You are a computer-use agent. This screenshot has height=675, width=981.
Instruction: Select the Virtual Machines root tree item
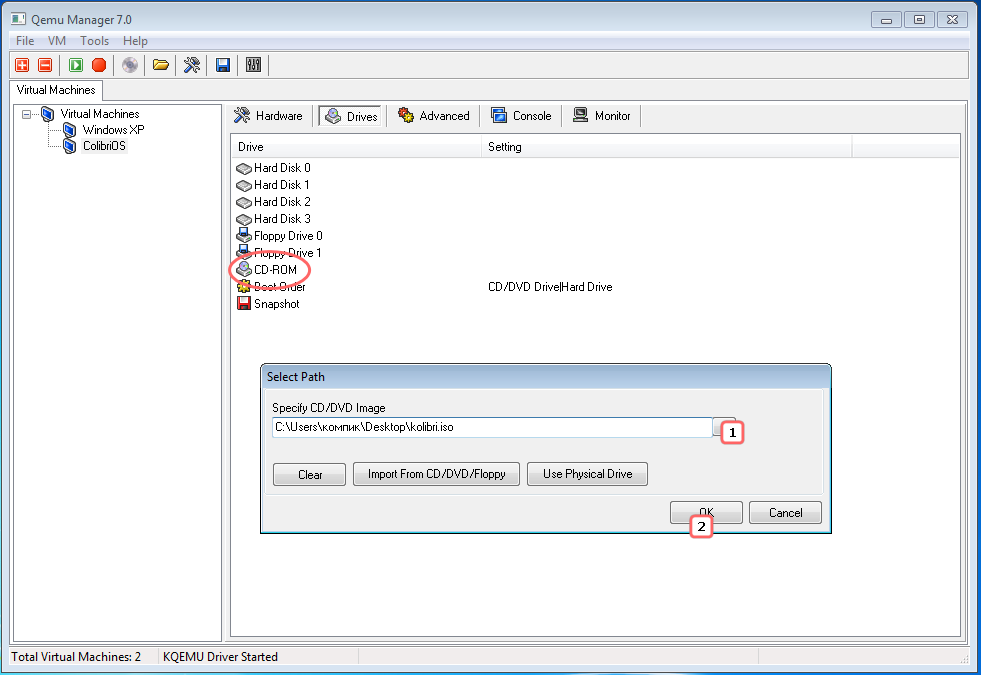(x=99, y=114)
